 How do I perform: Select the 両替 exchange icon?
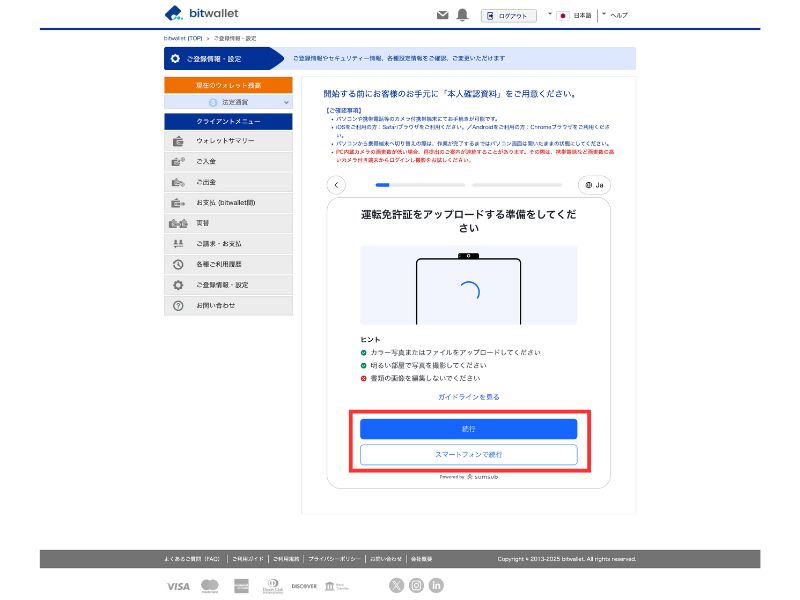(178, 223)
